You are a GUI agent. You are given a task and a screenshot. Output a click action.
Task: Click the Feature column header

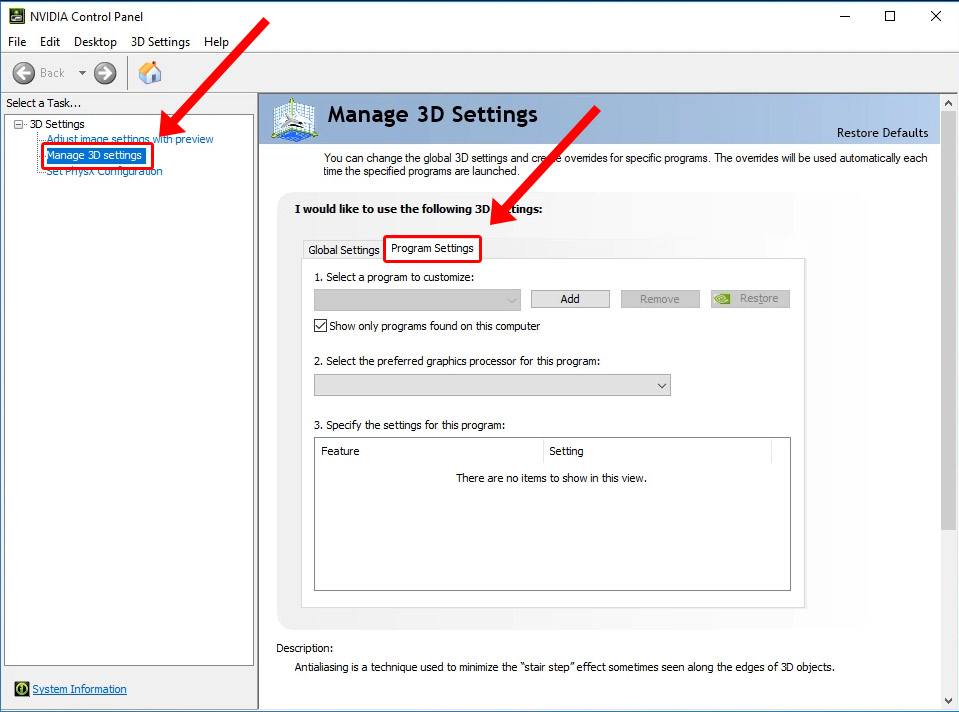click(x=429, y=451)
